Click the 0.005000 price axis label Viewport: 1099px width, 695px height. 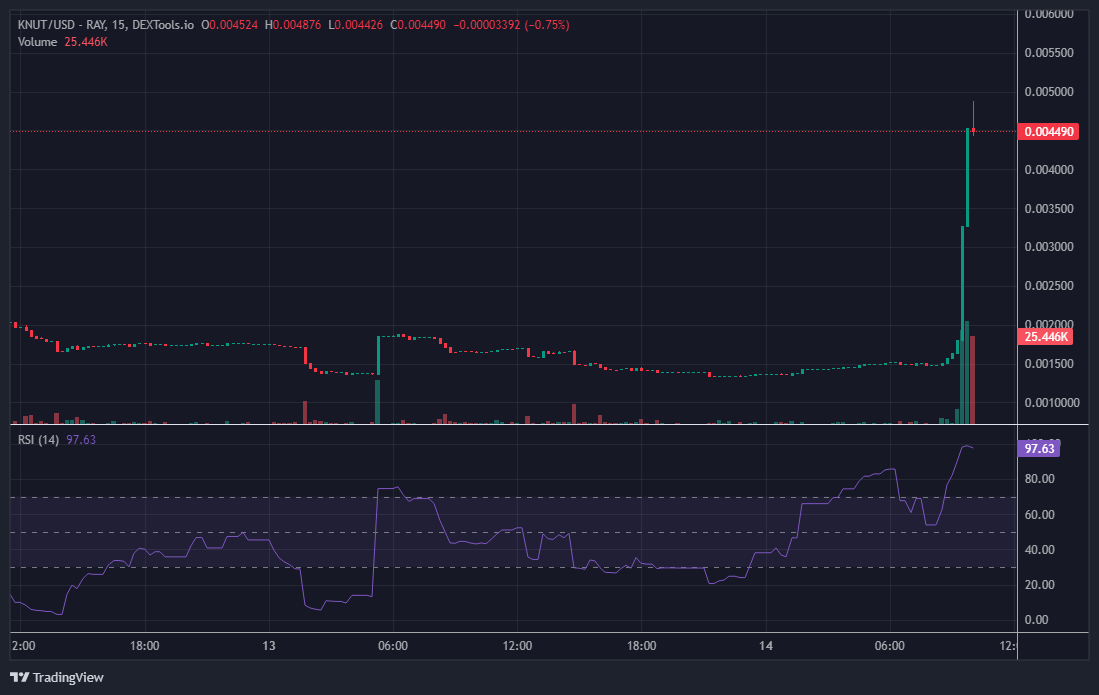pos(1049,92)
